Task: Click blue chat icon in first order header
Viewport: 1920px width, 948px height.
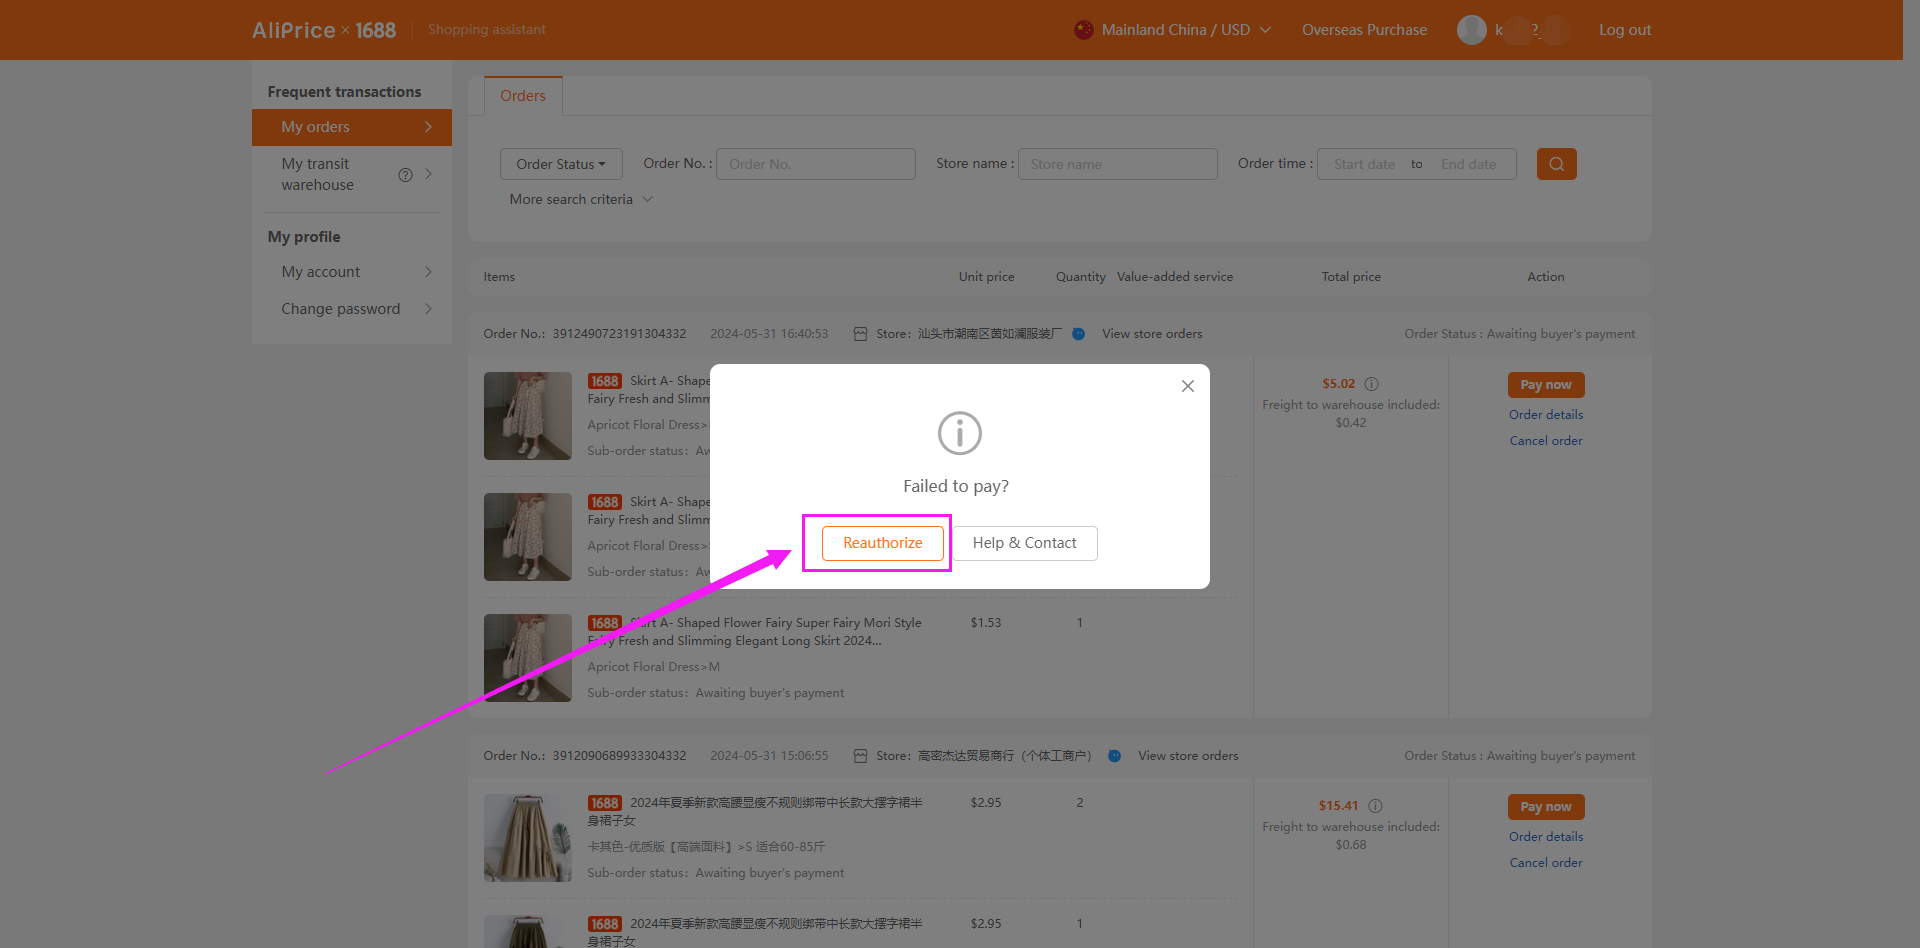Action: (1078, 334)
